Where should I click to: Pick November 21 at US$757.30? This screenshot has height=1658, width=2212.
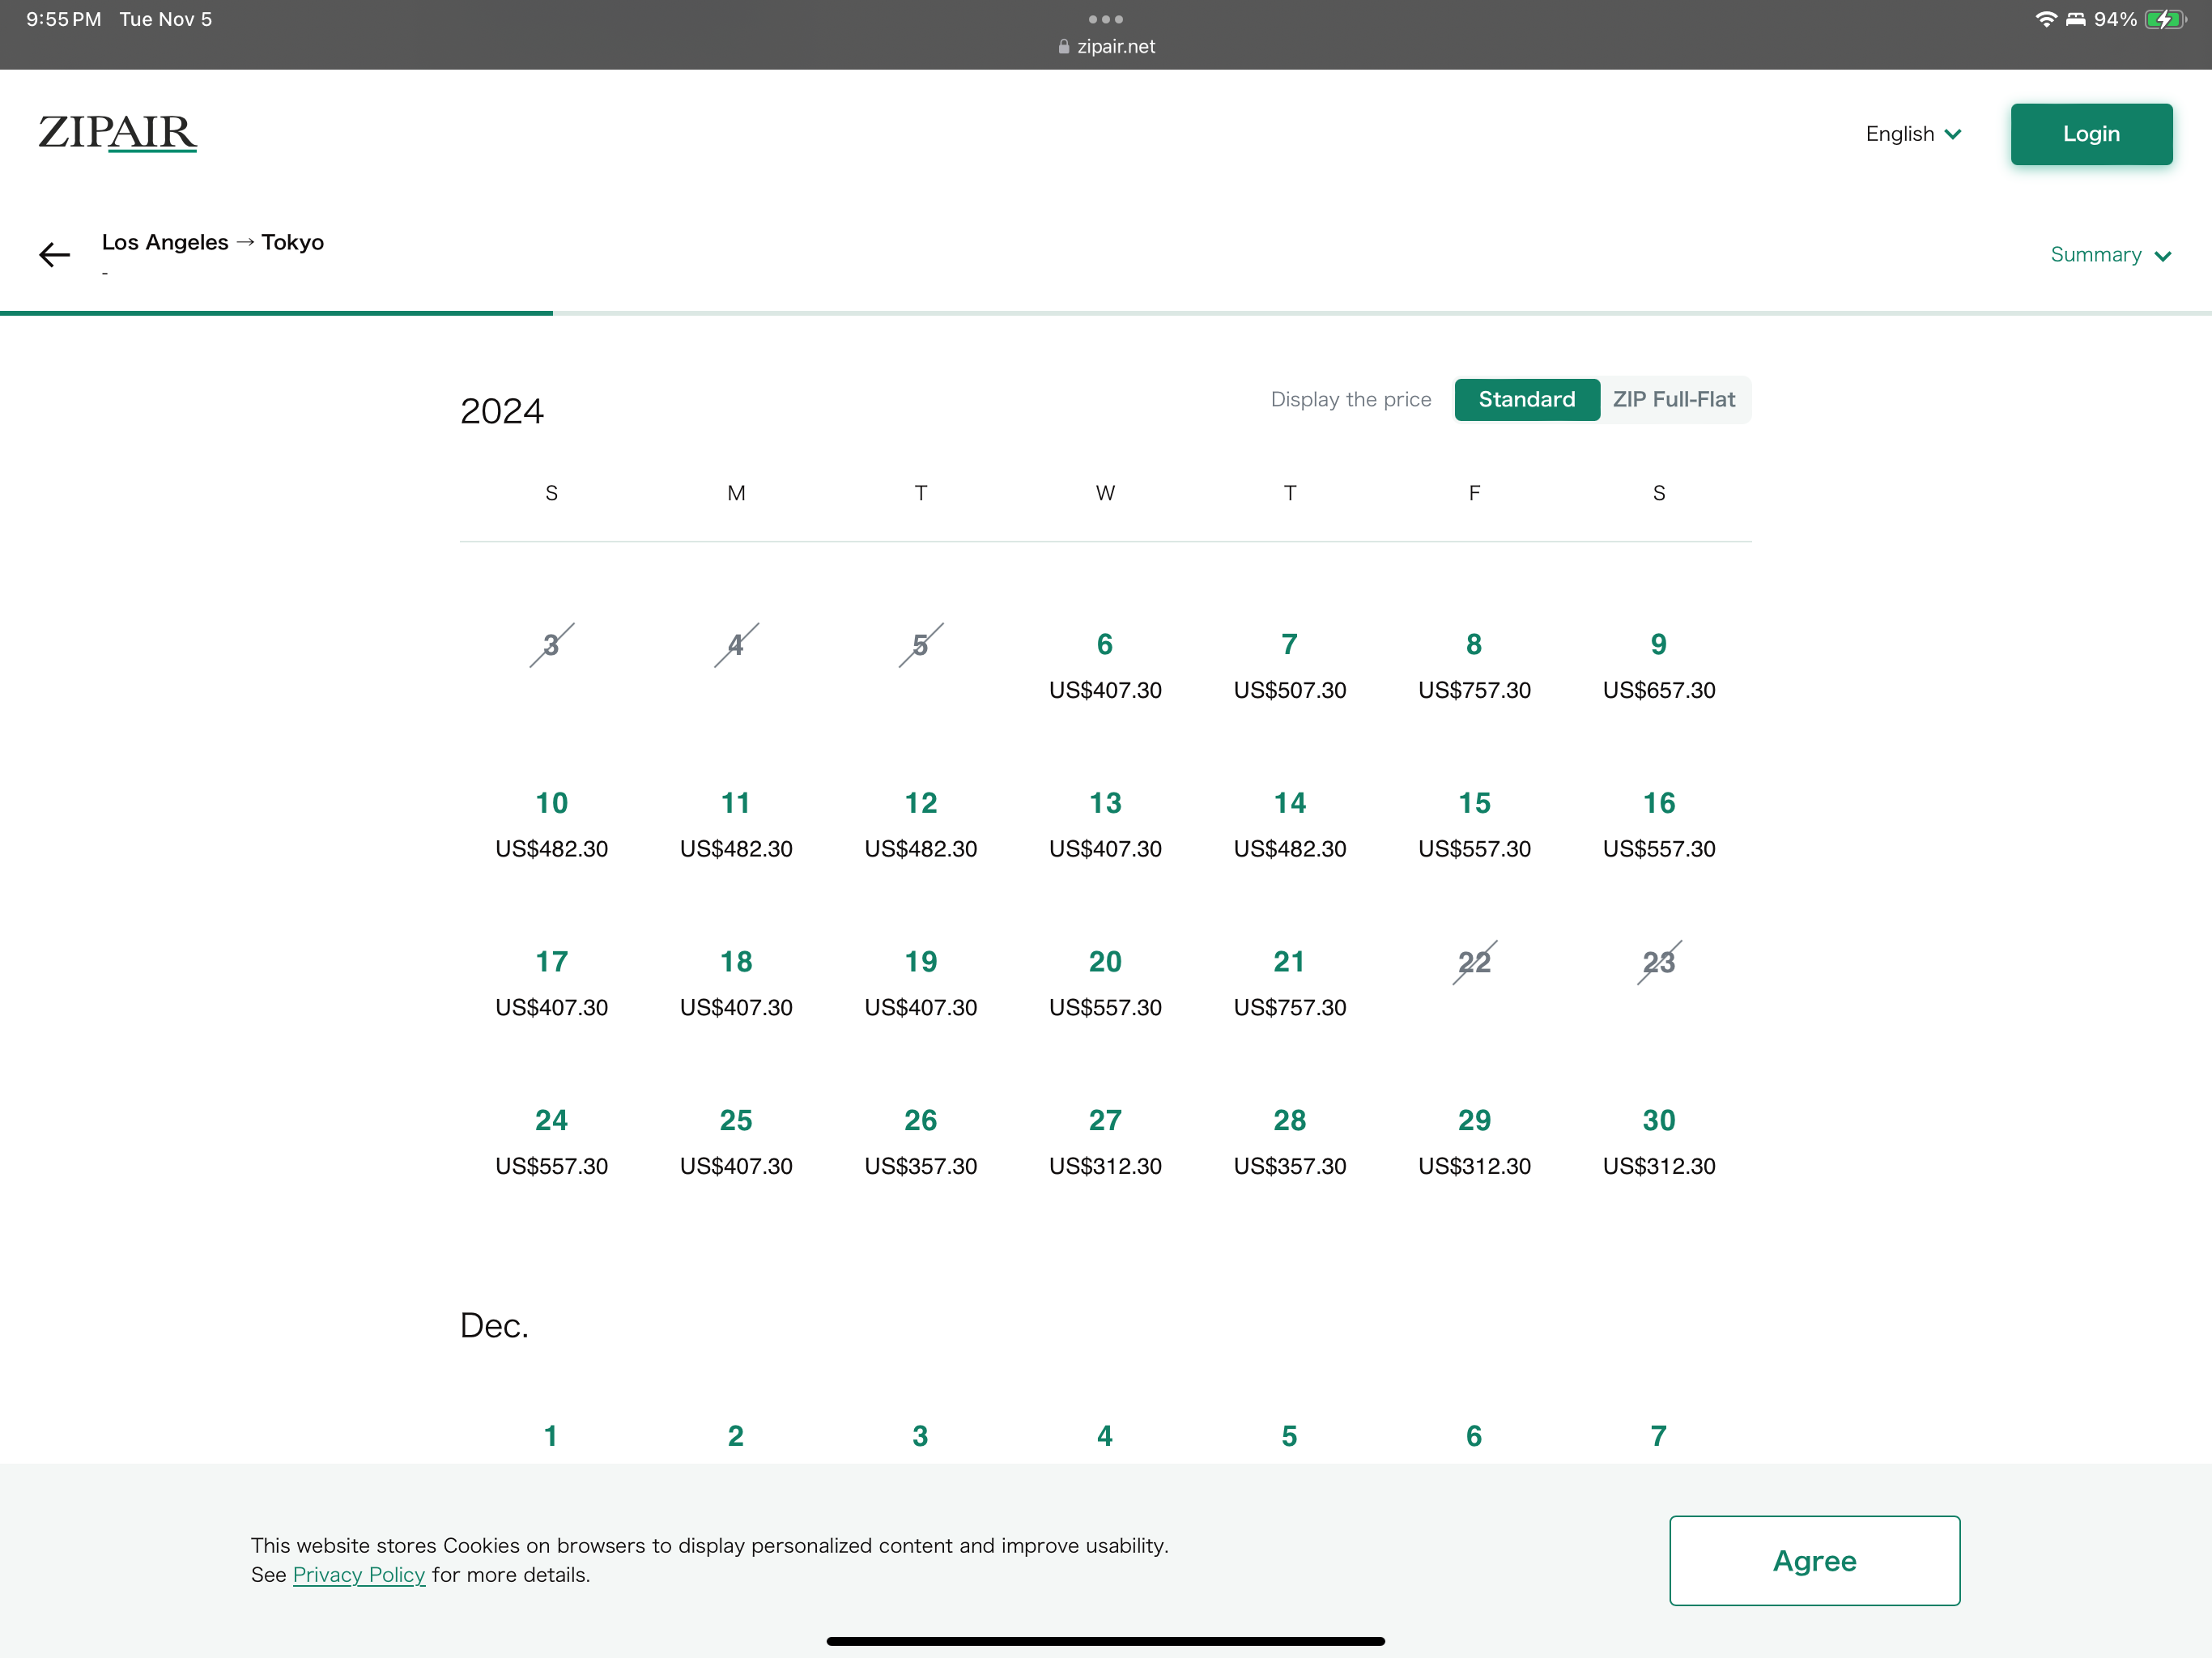point(1290,983)
